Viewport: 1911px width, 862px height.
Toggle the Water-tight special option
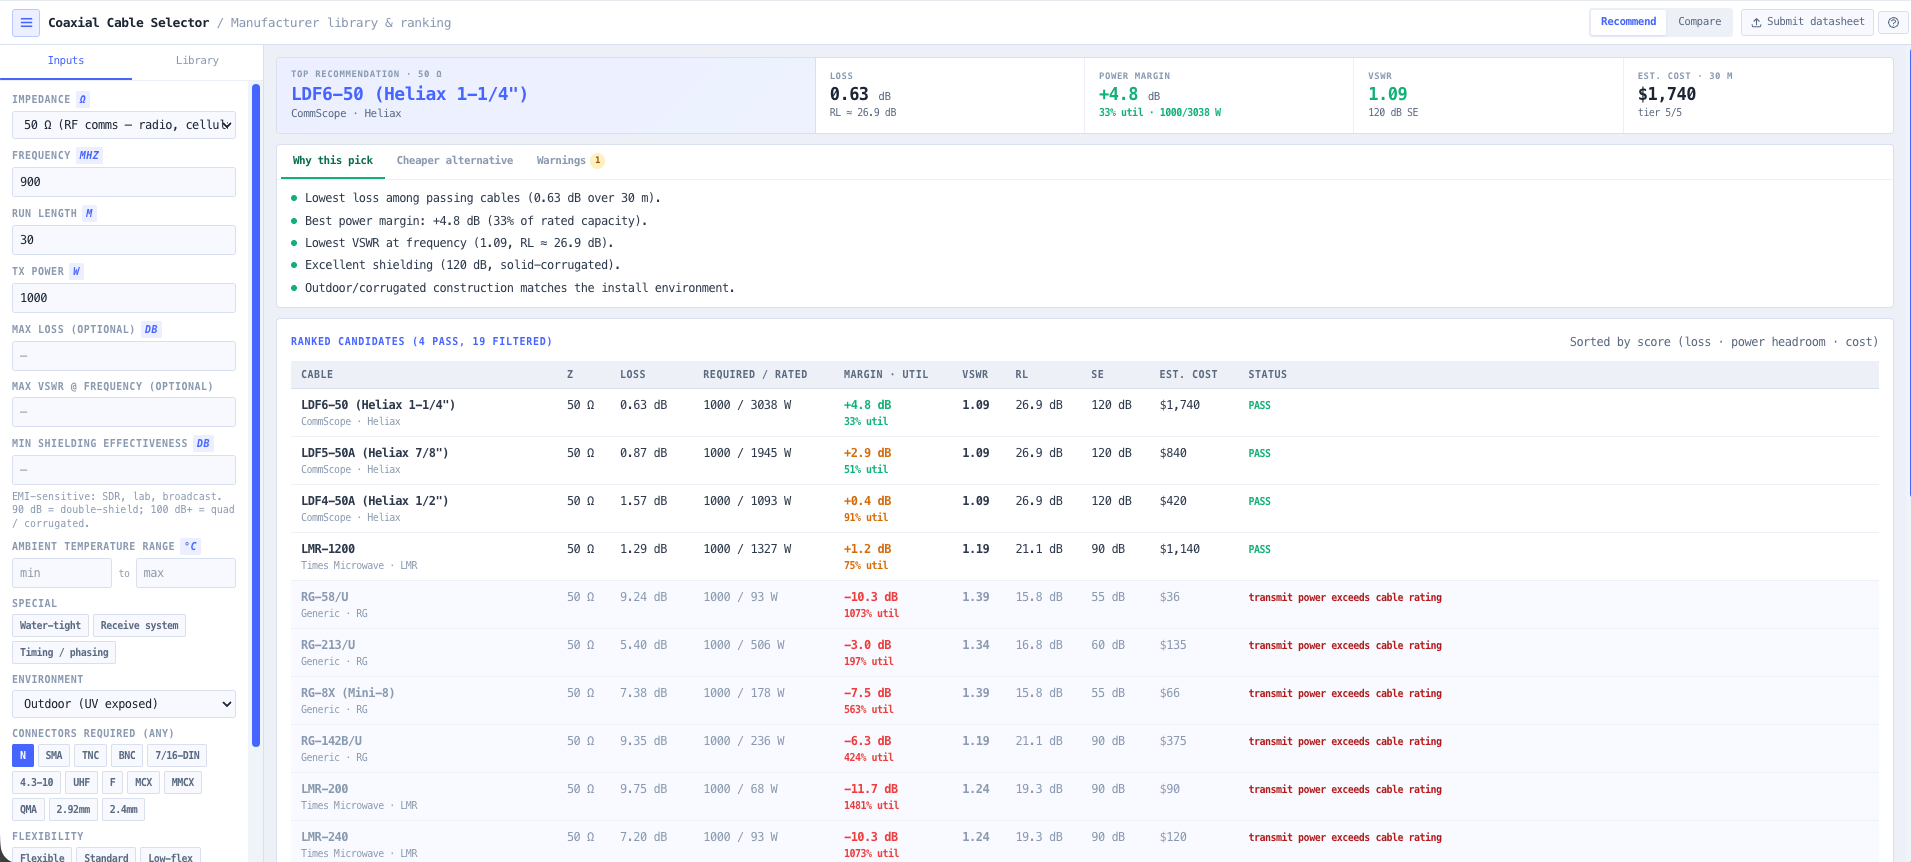(x=50, y=625)
